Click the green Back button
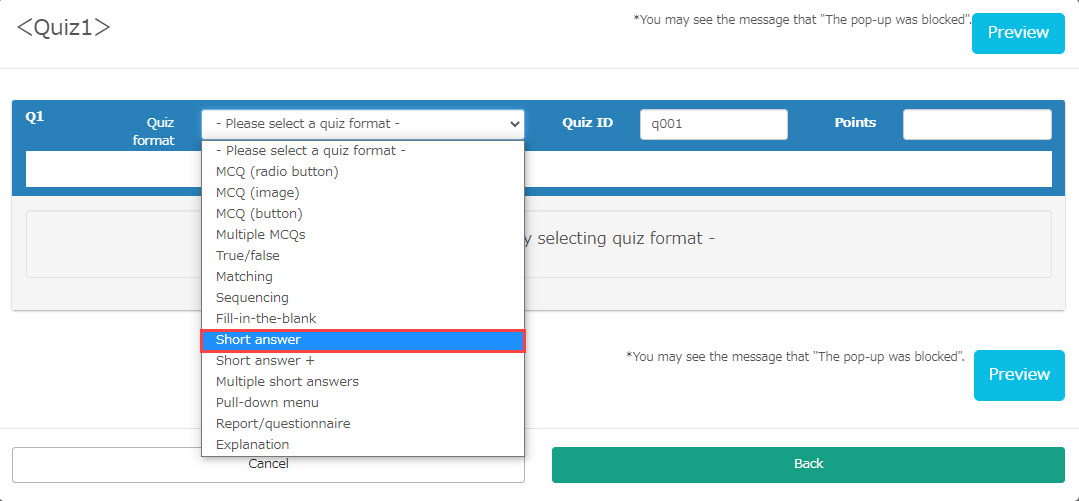 (x=808, y=464)
